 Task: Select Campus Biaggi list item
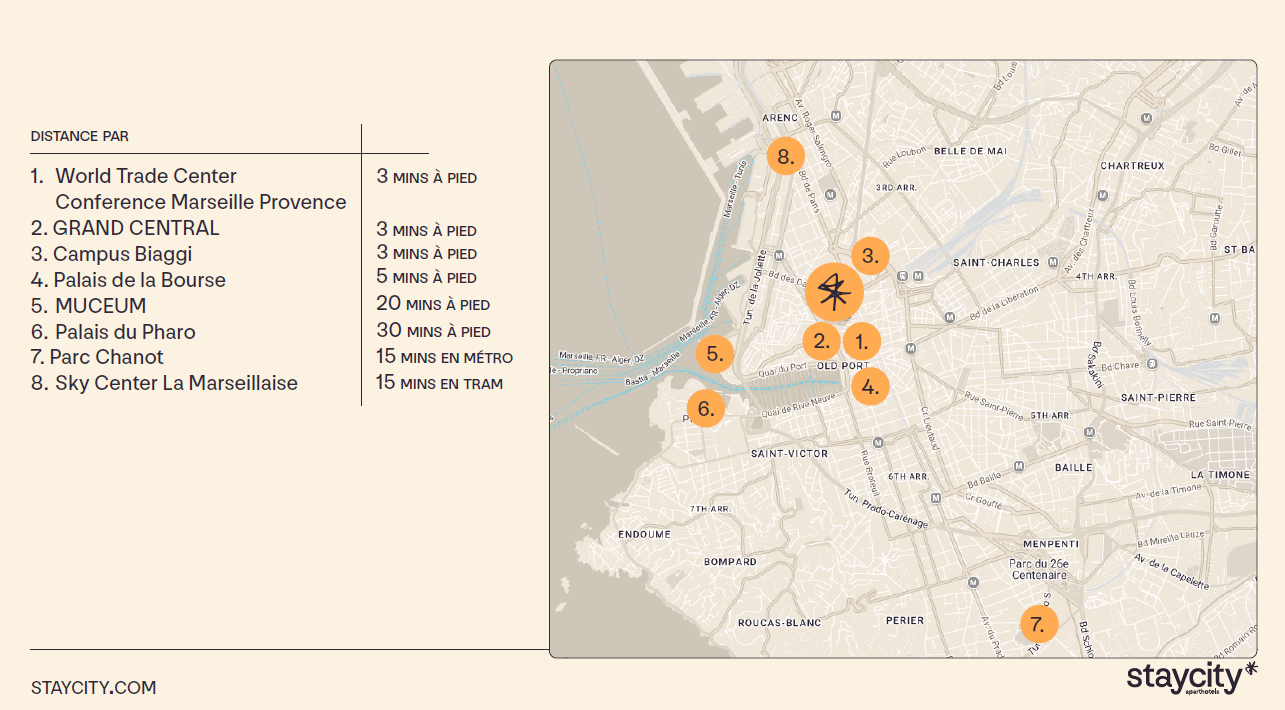(x=121, y=254)
